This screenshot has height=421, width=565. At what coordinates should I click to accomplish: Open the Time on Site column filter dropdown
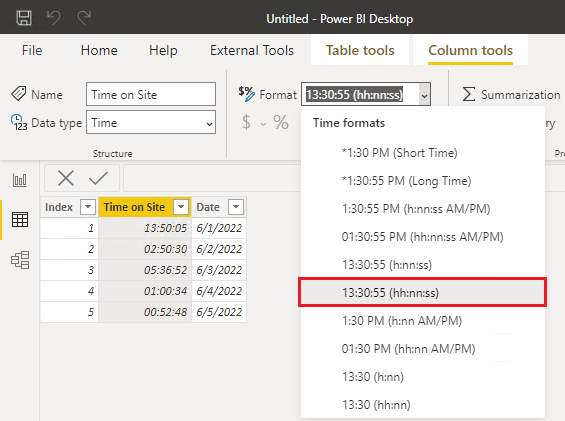pyautogui.click(x=181, y=207)
